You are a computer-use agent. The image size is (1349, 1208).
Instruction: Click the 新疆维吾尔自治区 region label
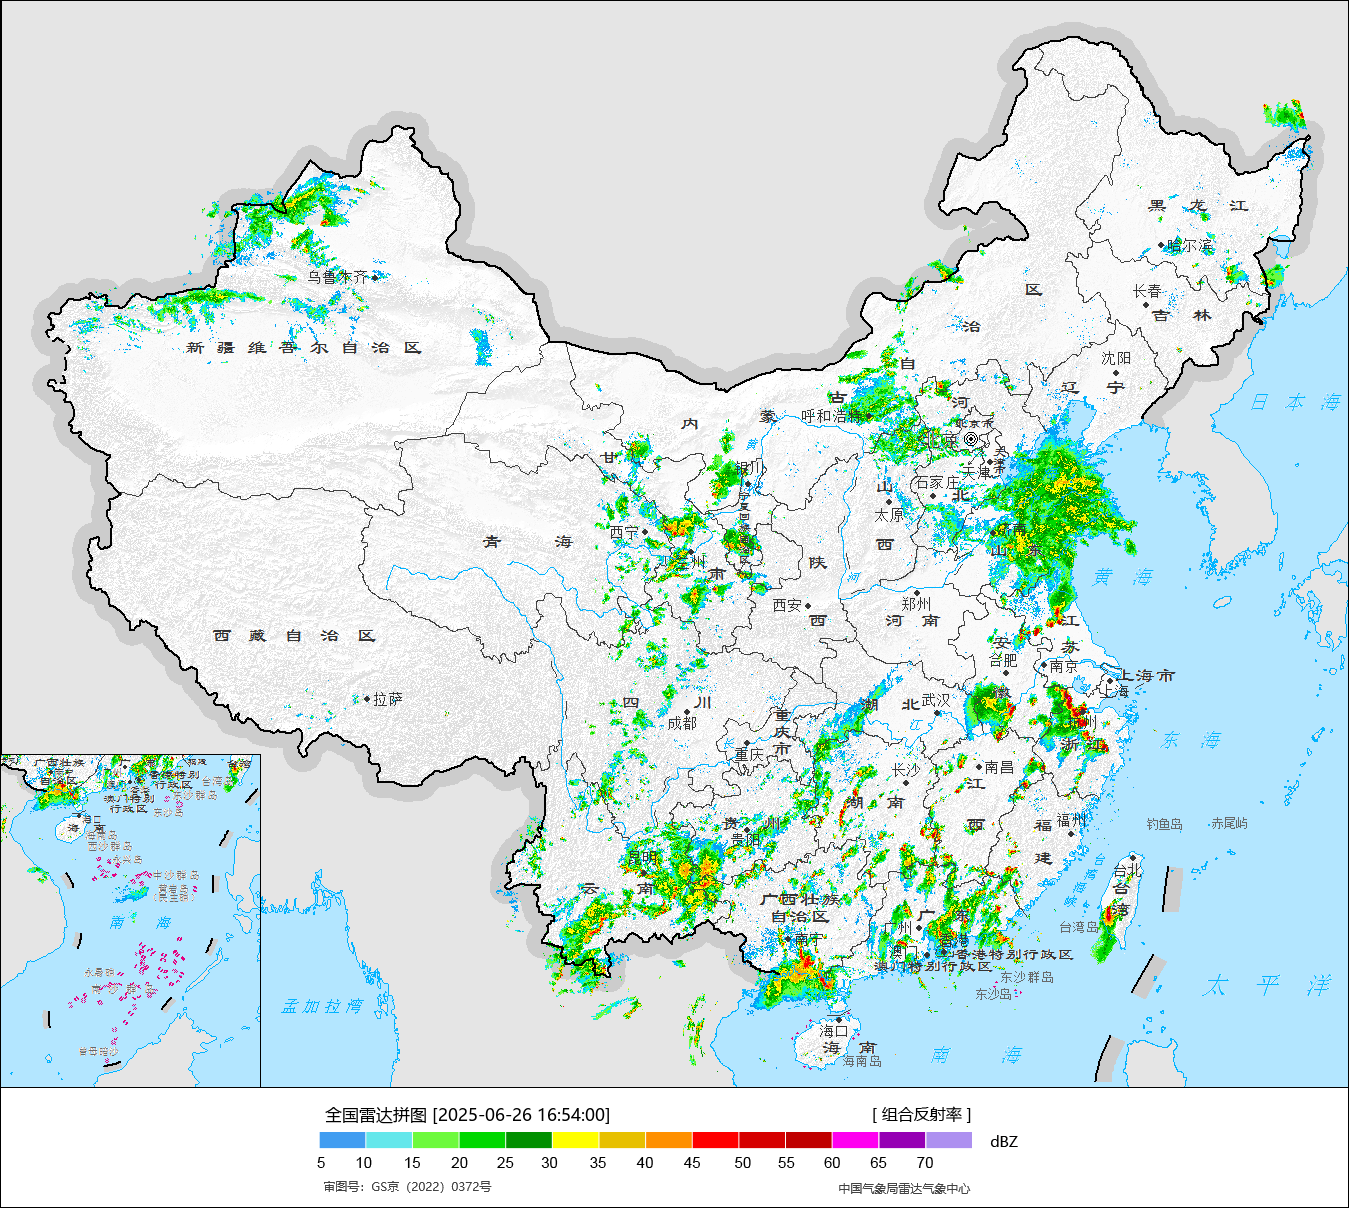303,348
